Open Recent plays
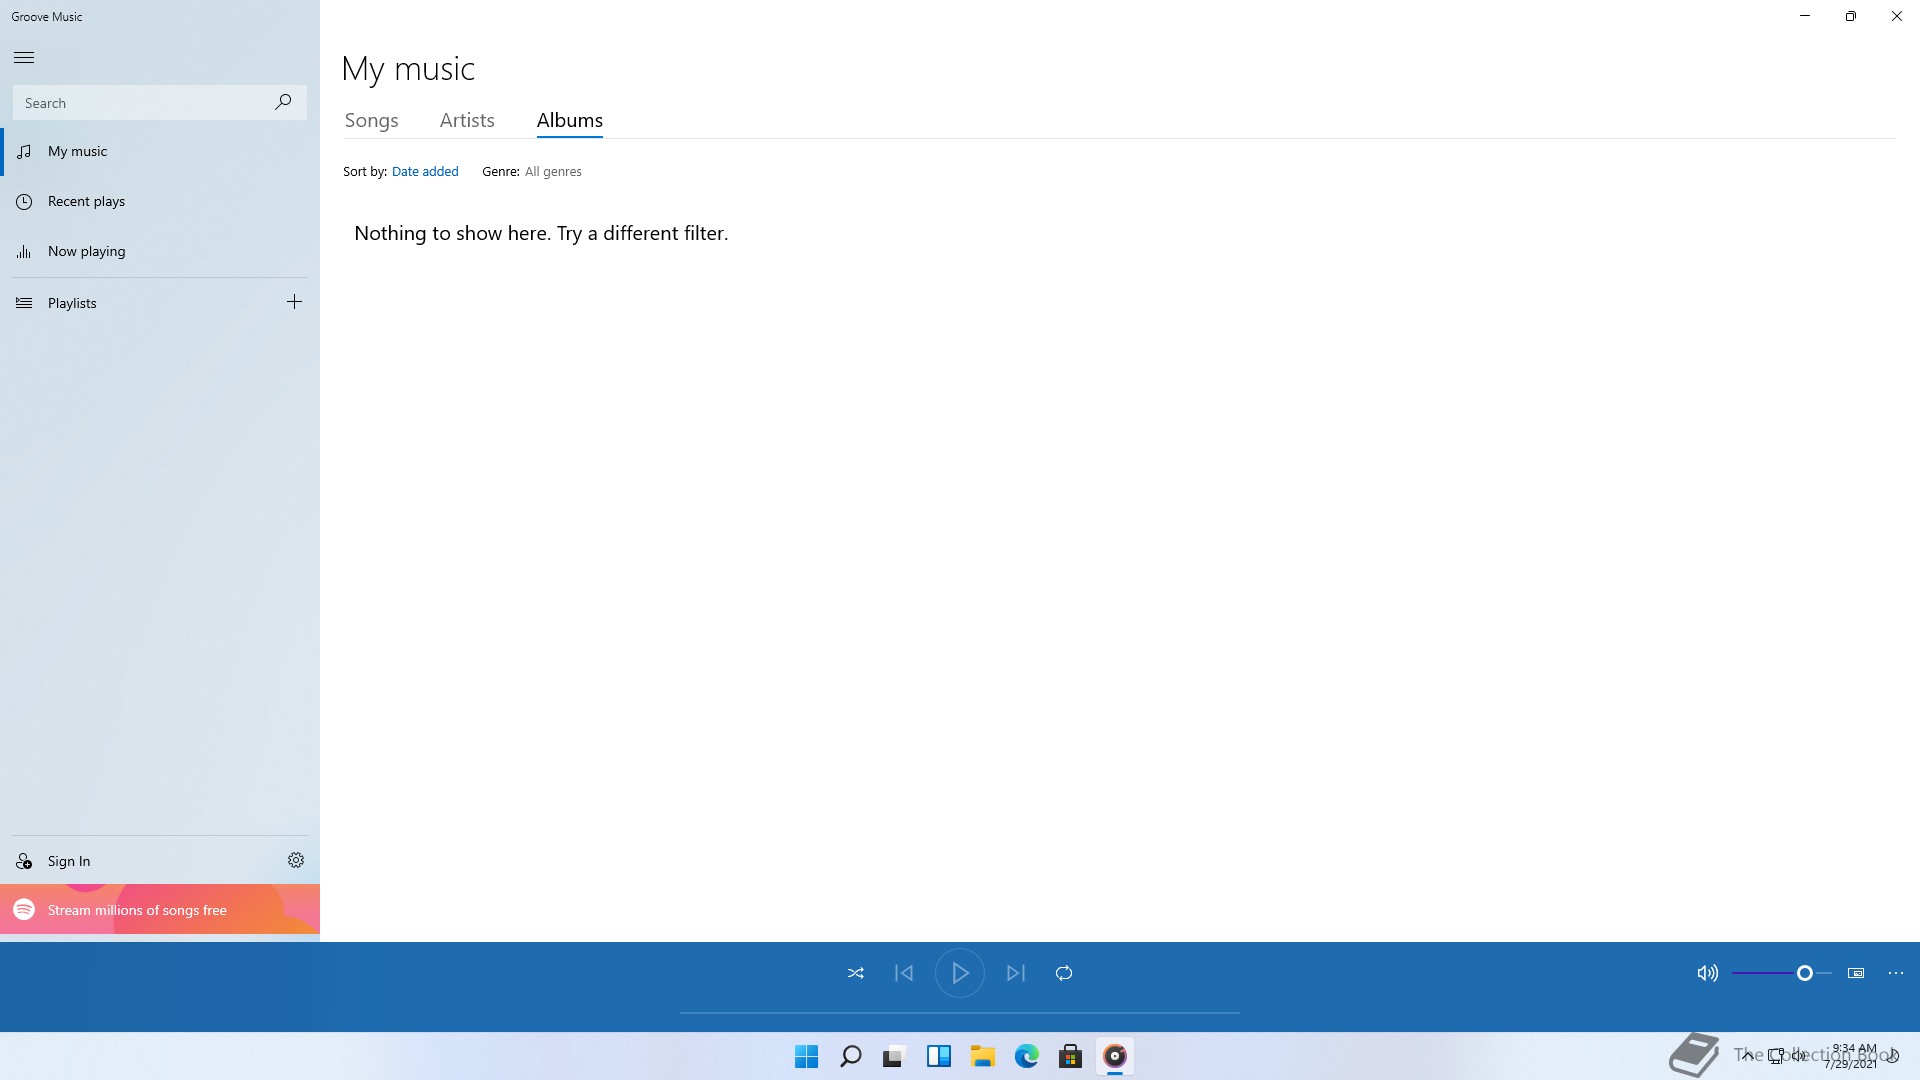This screenshot has height=1080, width=1920. coord(160,201)
